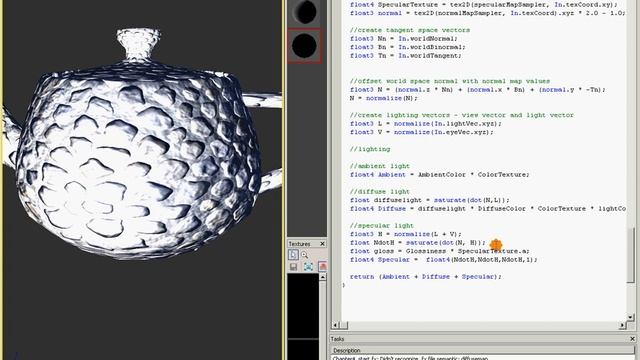Click the 'float3 N = (normal.z * Nn)' line
The image size is (640, 360).
[x=478, y=90]
